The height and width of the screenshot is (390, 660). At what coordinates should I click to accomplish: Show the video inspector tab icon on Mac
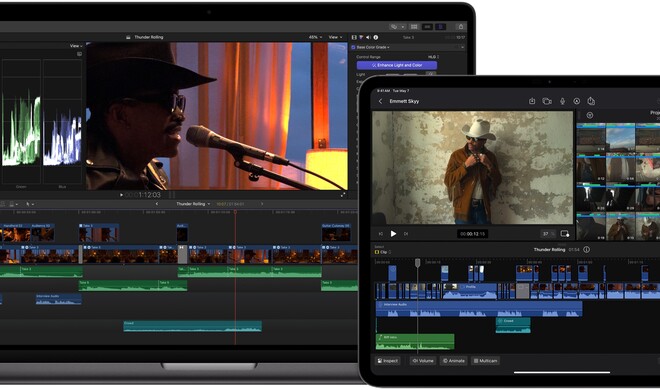tap(354, 37)
